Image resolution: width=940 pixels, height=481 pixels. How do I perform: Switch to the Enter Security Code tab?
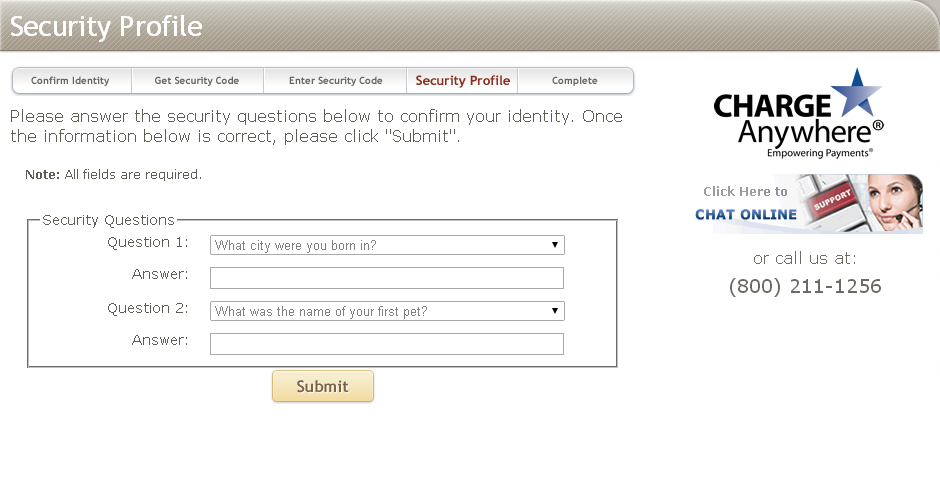(x=335, y=81)
